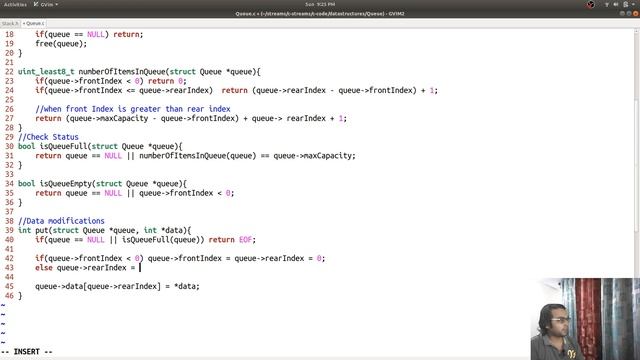The height and width of the screenshot is (360, 640).
Task: Click "else queue->rearIndex =" on line 43
Action: point(85,268)
